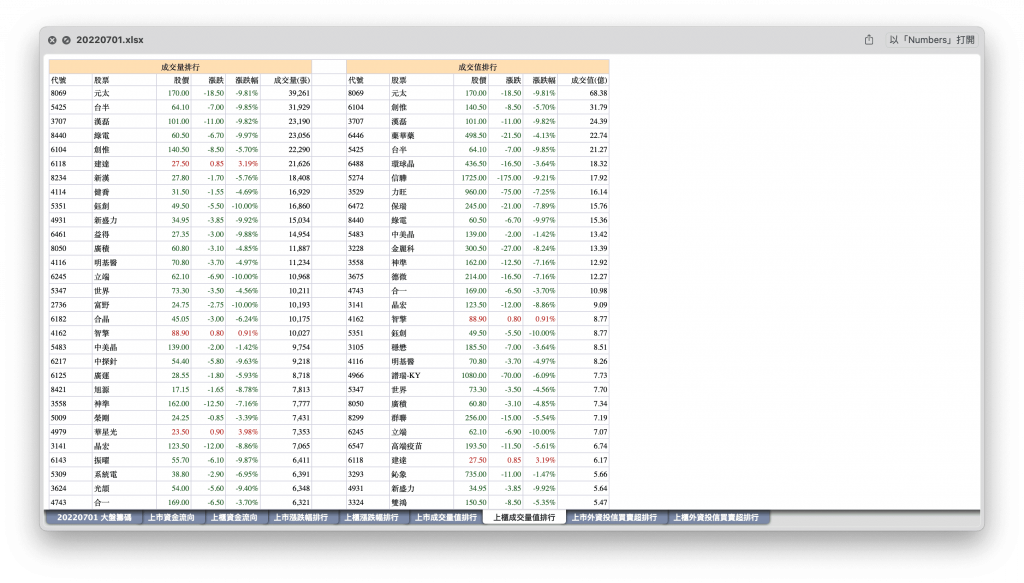
Task: Click the stock name 榮剛
Action: click(x=101, y=418)
